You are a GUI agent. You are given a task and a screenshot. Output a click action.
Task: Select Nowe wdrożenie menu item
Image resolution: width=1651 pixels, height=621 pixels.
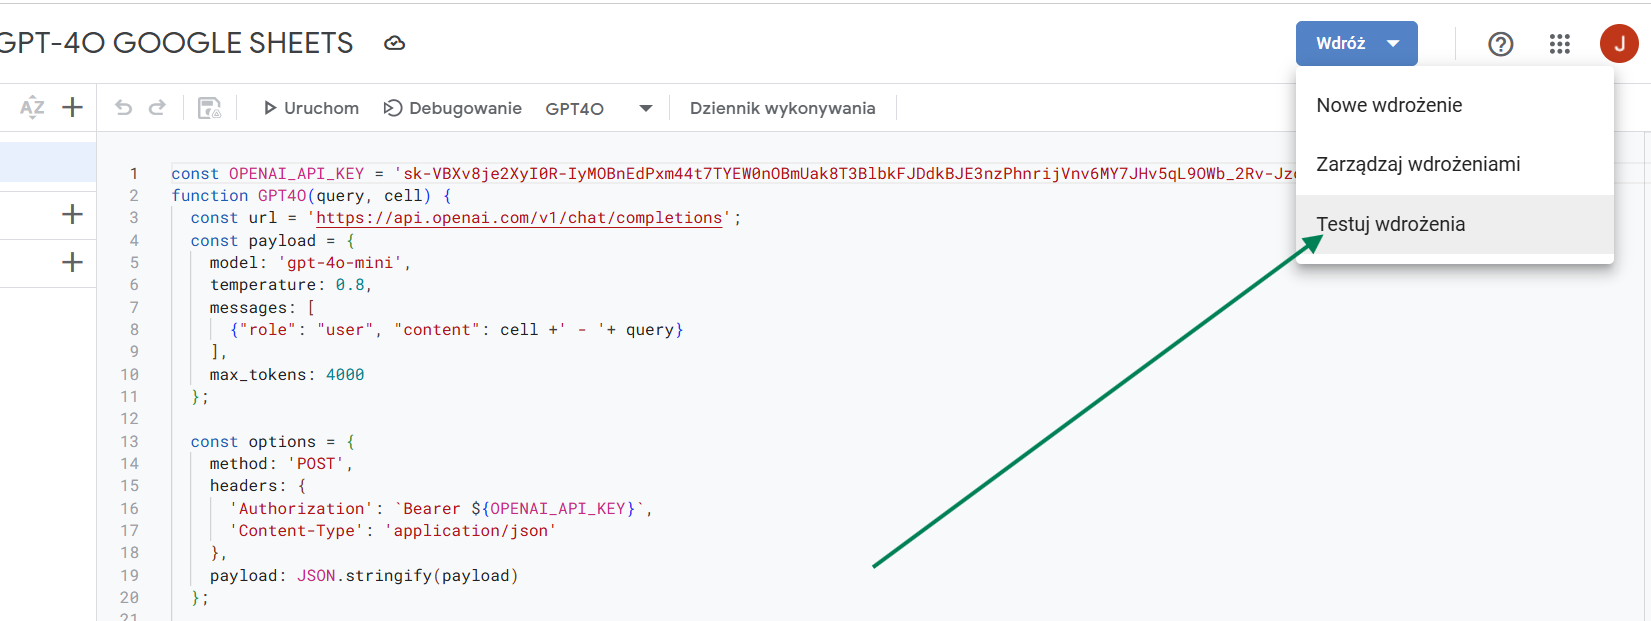pos(1389,105)
